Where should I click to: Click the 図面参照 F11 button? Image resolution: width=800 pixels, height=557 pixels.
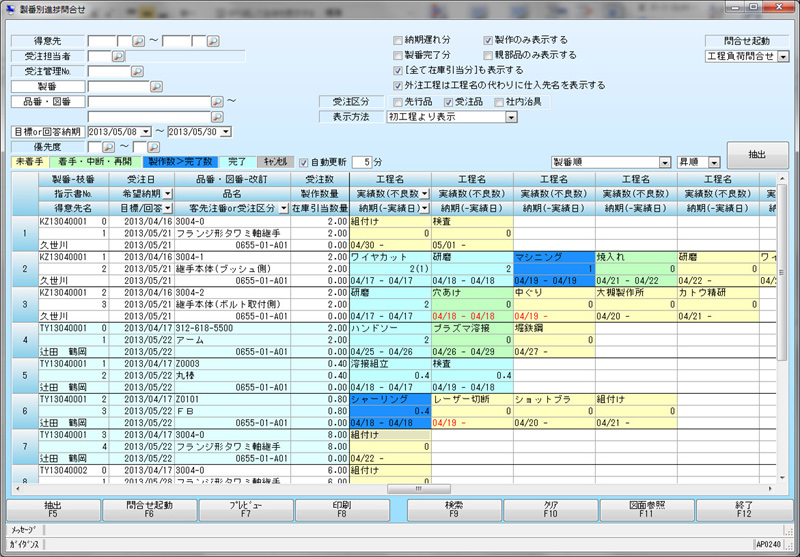pos(646,510)
